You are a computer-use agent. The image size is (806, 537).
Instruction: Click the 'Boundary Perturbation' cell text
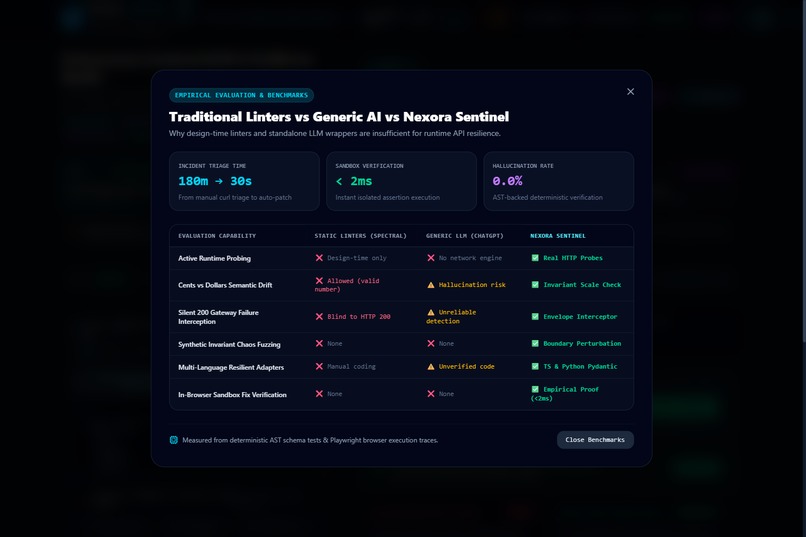coord(582,343)
